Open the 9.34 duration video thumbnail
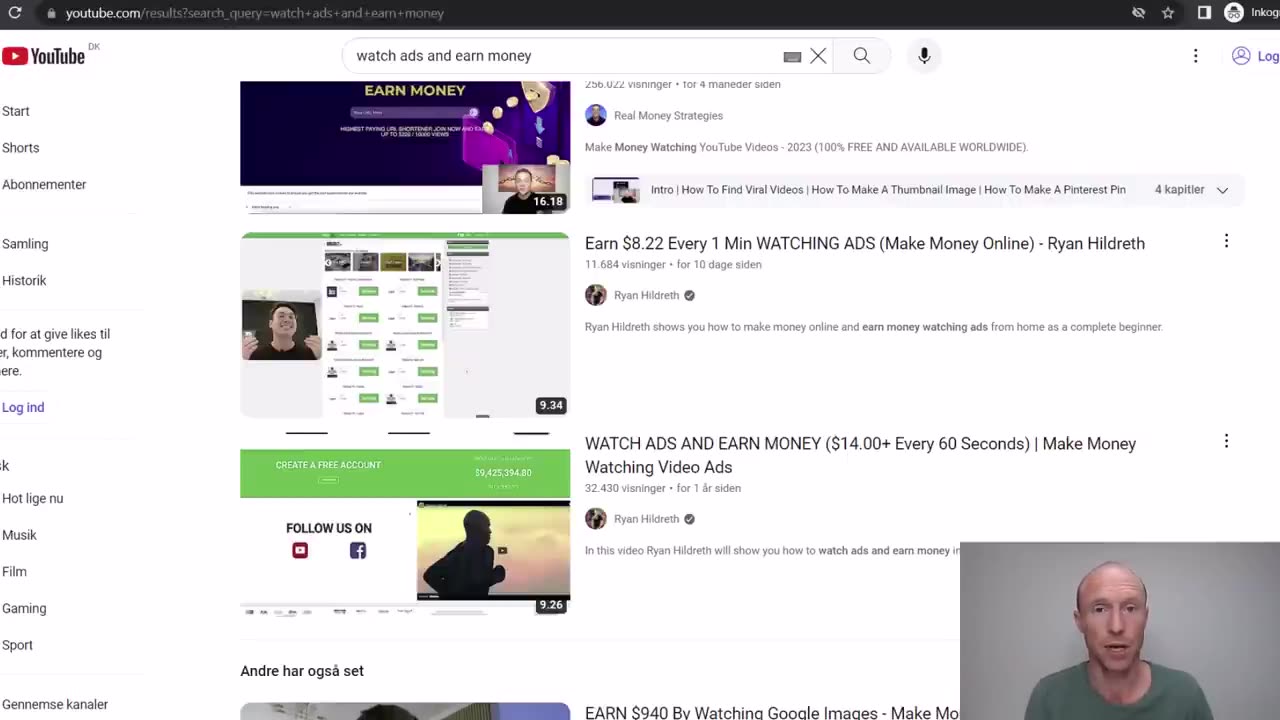Screen dimensions: 1280x720 405,325
